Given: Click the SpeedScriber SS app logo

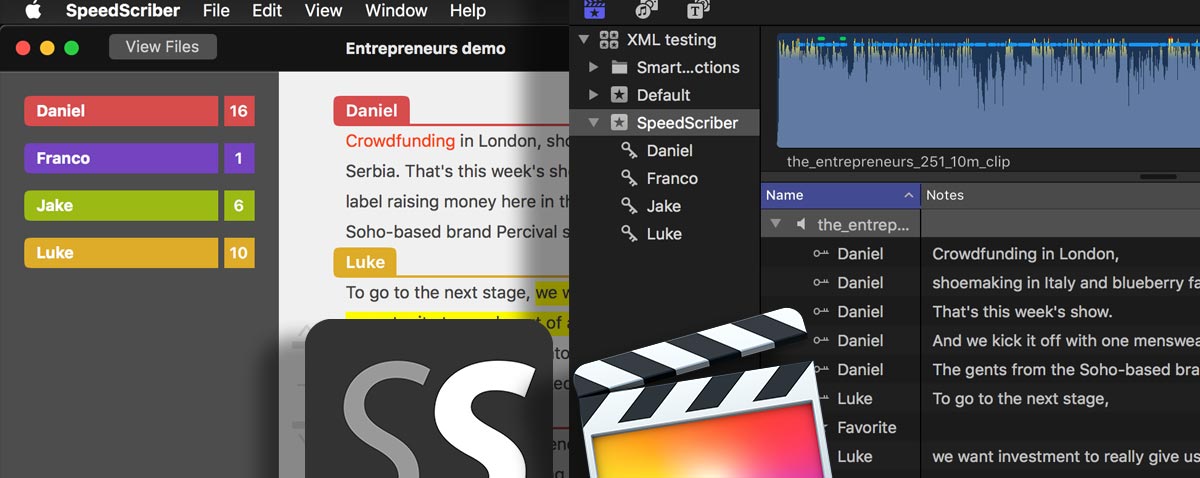Looking at the screenshot, I should tap(428, 398).
